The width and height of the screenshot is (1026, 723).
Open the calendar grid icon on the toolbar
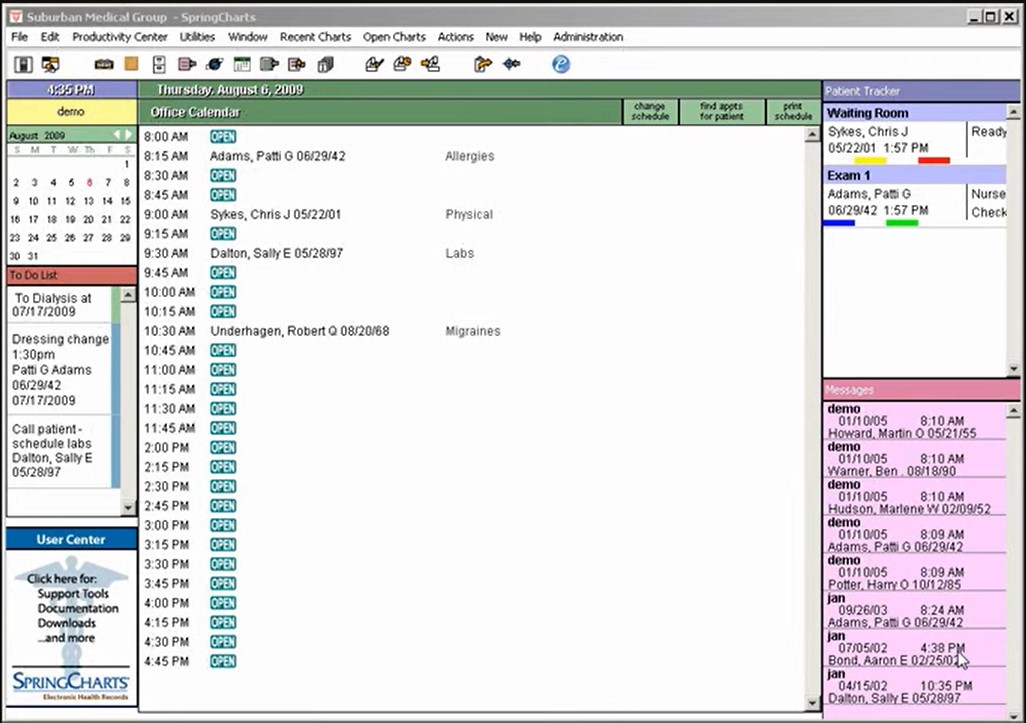coord(242,63)
